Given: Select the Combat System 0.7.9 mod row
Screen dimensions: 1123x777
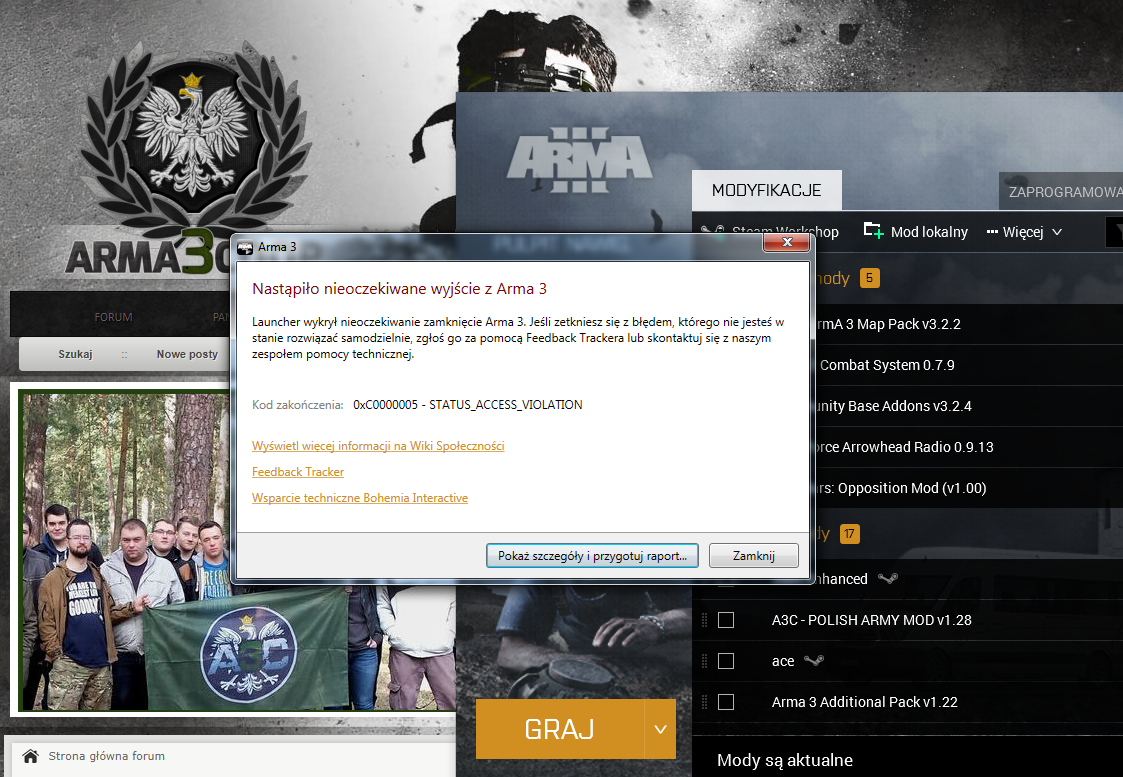Looking at the screenshot, I should coord(968,365).
